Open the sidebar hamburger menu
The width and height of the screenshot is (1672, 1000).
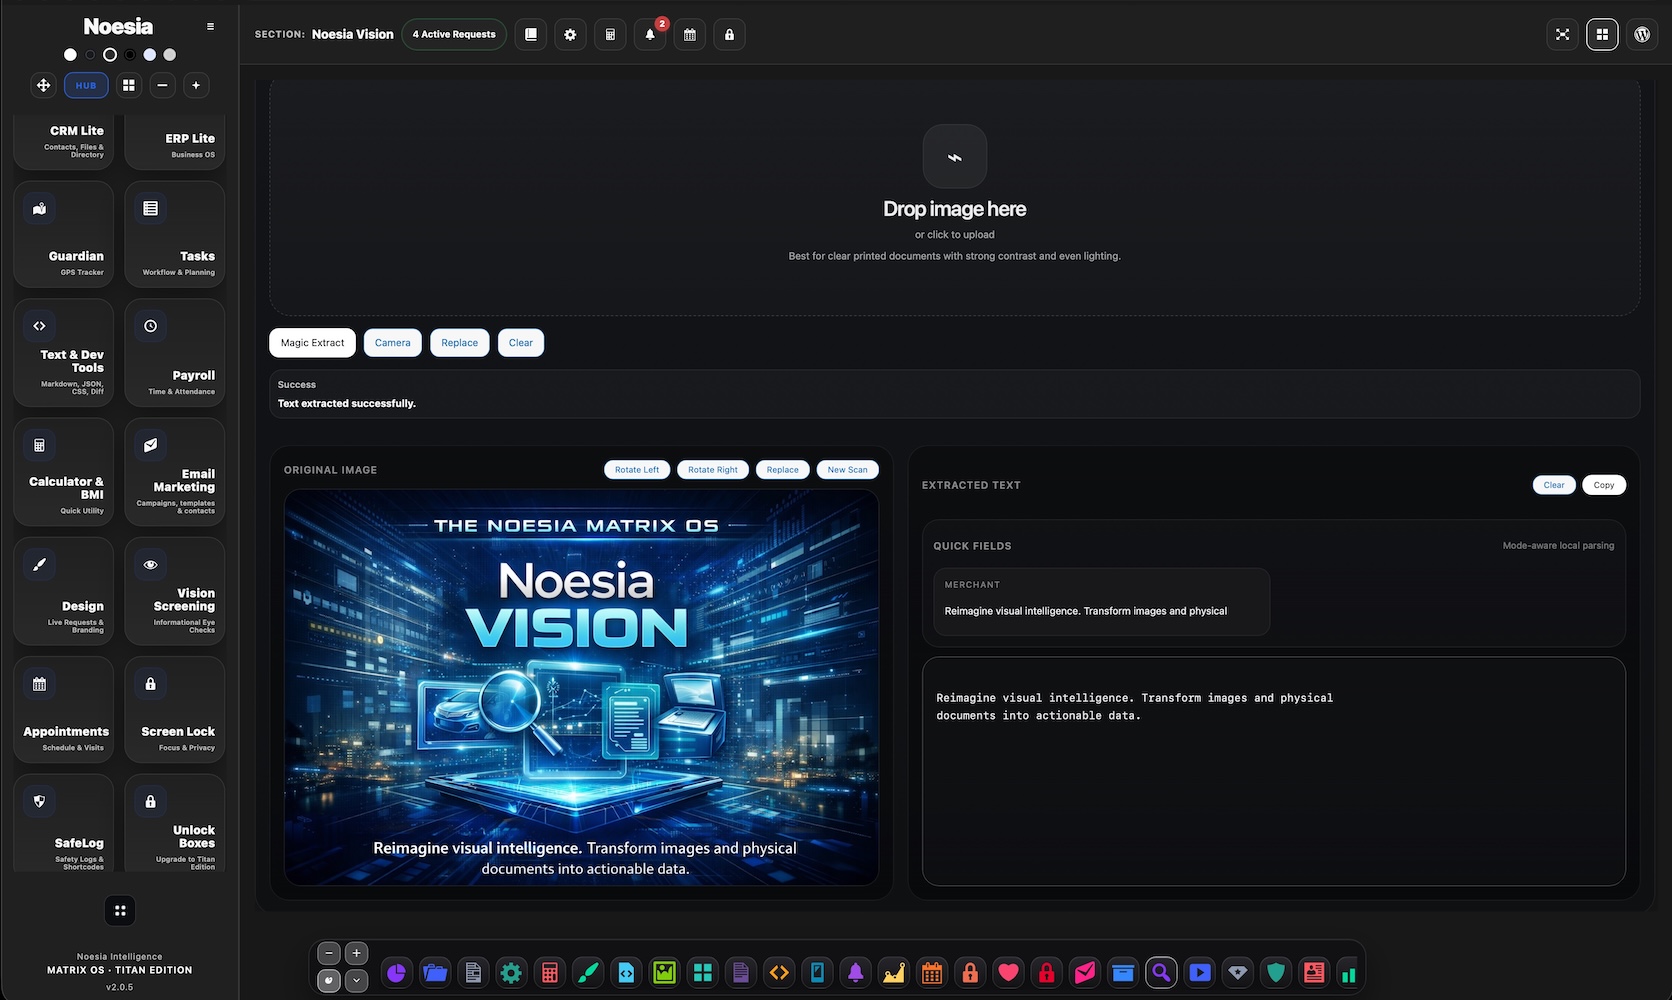[x=210, y=27]
